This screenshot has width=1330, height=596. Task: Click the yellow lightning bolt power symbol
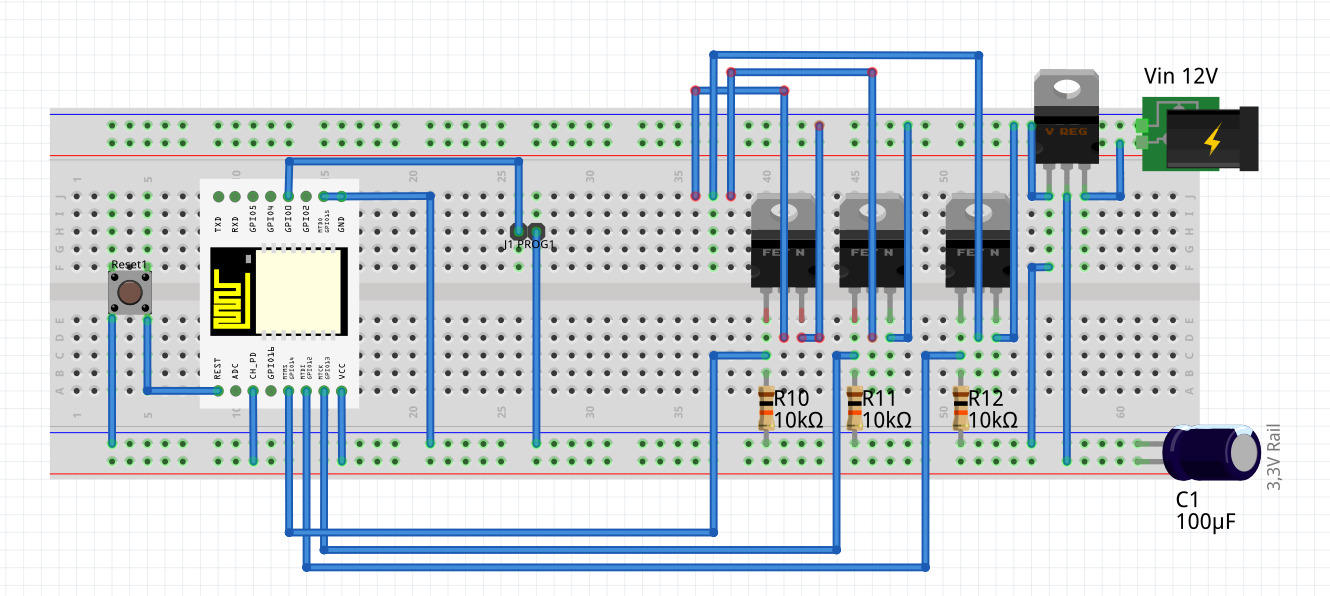click(1212, 140)
